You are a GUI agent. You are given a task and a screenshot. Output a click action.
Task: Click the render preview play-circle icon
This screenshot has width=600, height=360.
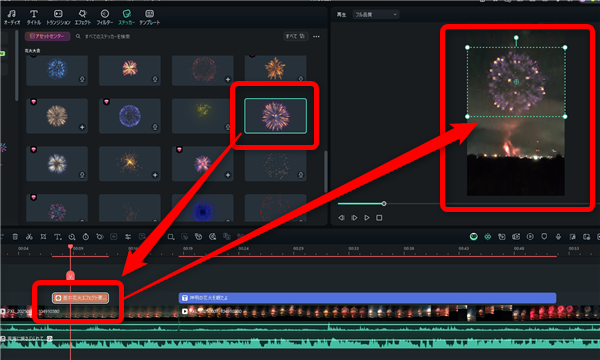[x=530, y=237]
